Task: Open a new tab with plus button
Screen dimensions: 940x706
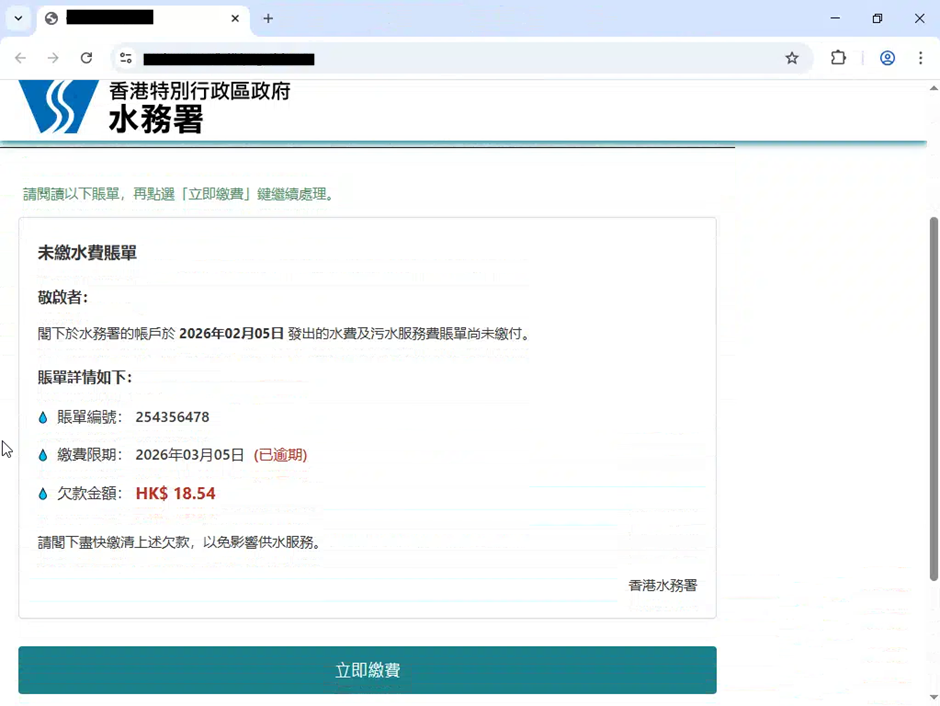Action: coord(268,18)
